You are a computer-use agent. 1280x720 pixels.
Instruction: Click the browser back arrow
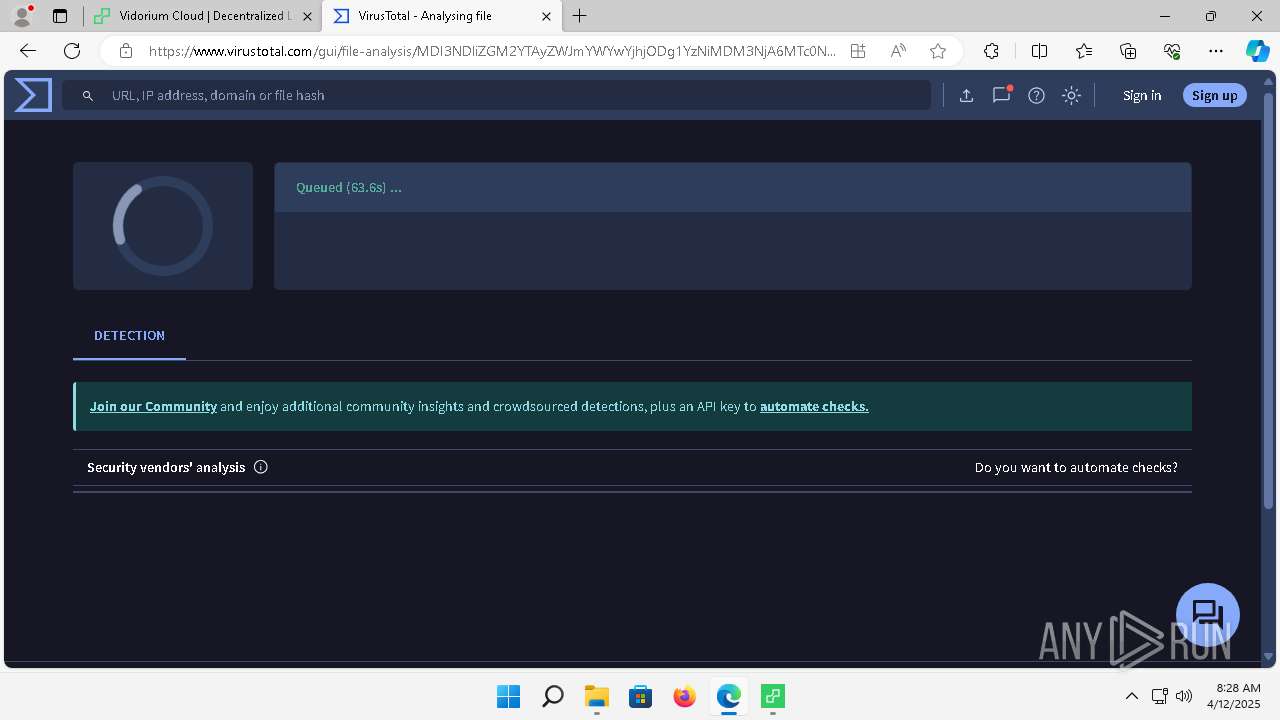pyautogui.click(x=28, y=51)
